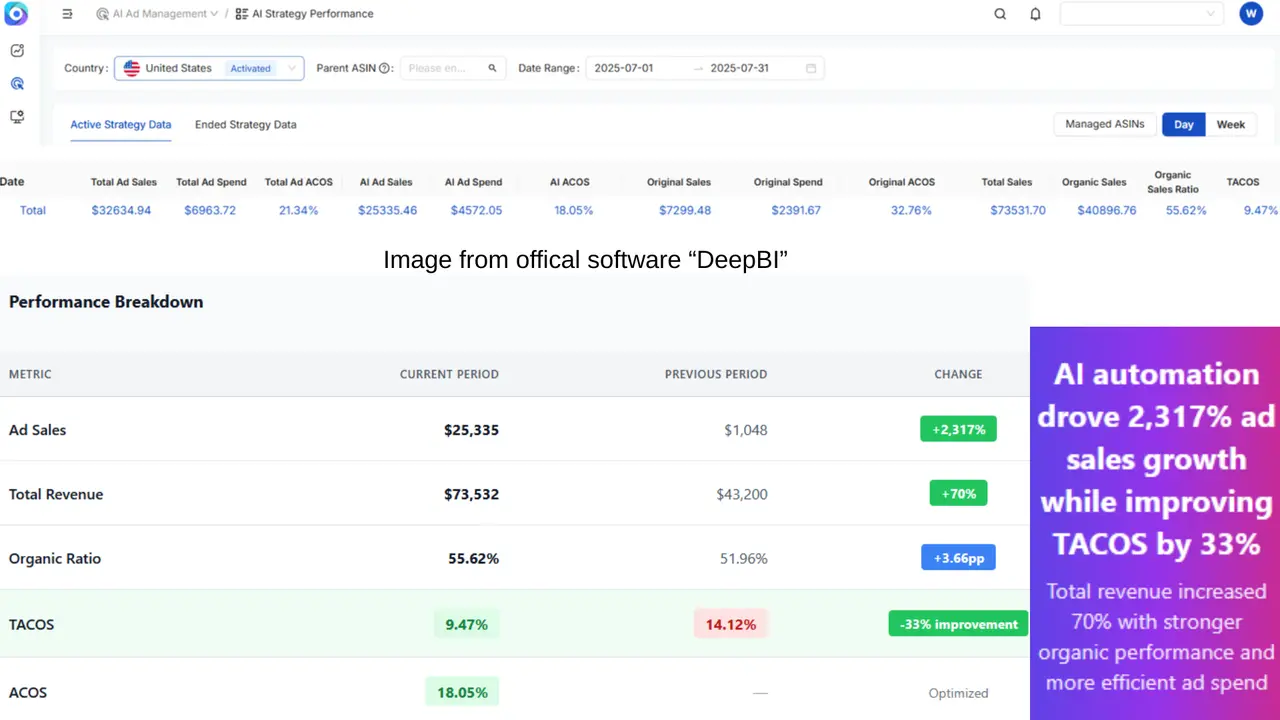
Task: Click the Activated status badge
Action: pos(250,68)
